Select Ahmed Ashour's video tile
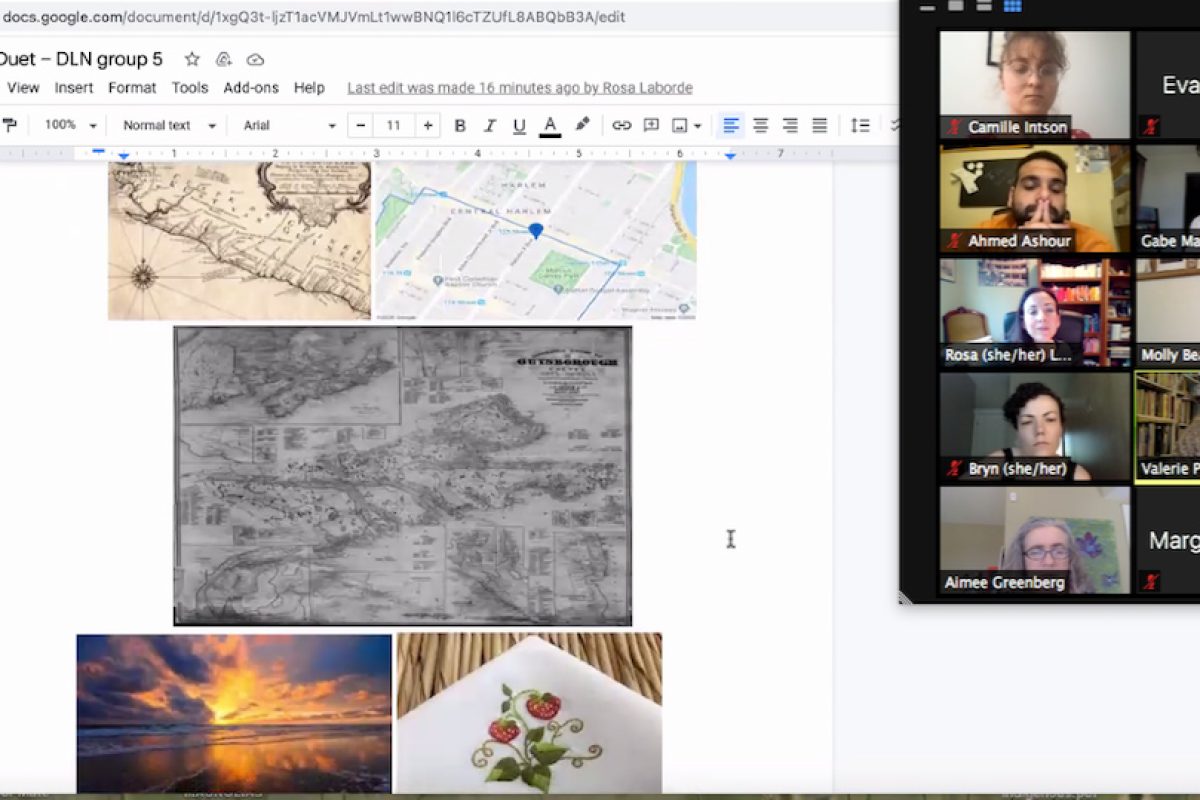The height and width of the screenshot is (800, 1200). (1035, 198)
